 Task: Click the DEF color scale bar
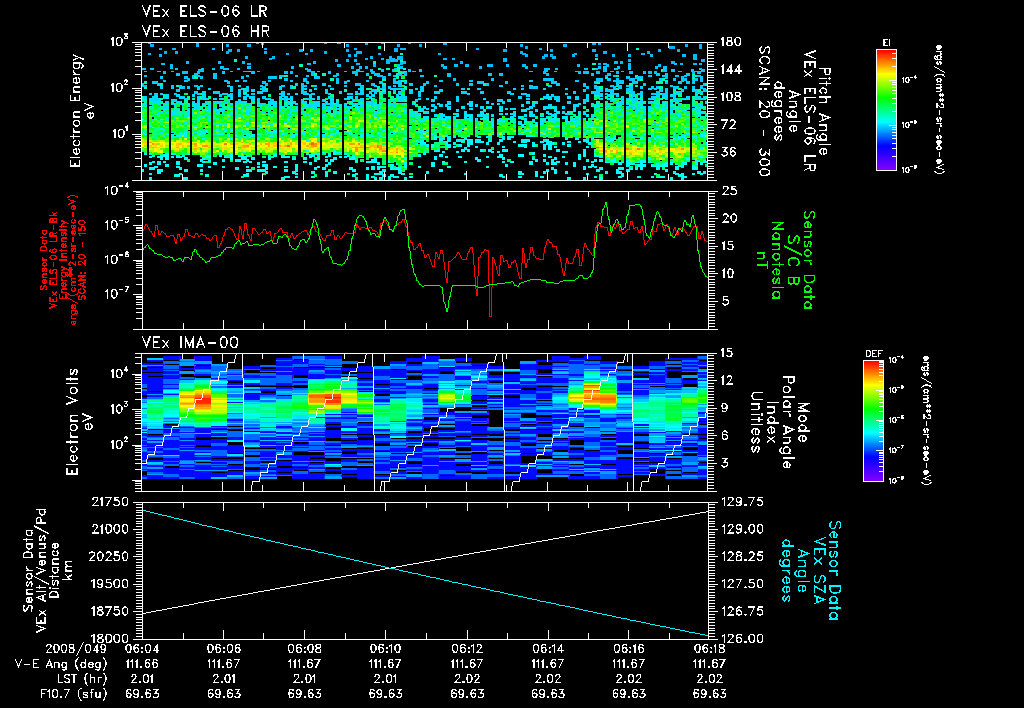[874, 421]
